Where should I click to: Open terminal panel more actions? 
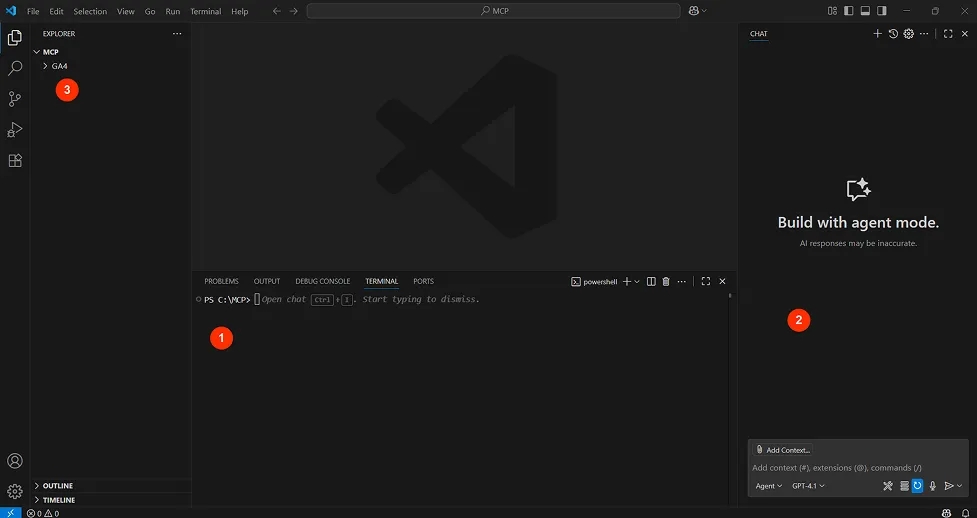tap(682, 282)
